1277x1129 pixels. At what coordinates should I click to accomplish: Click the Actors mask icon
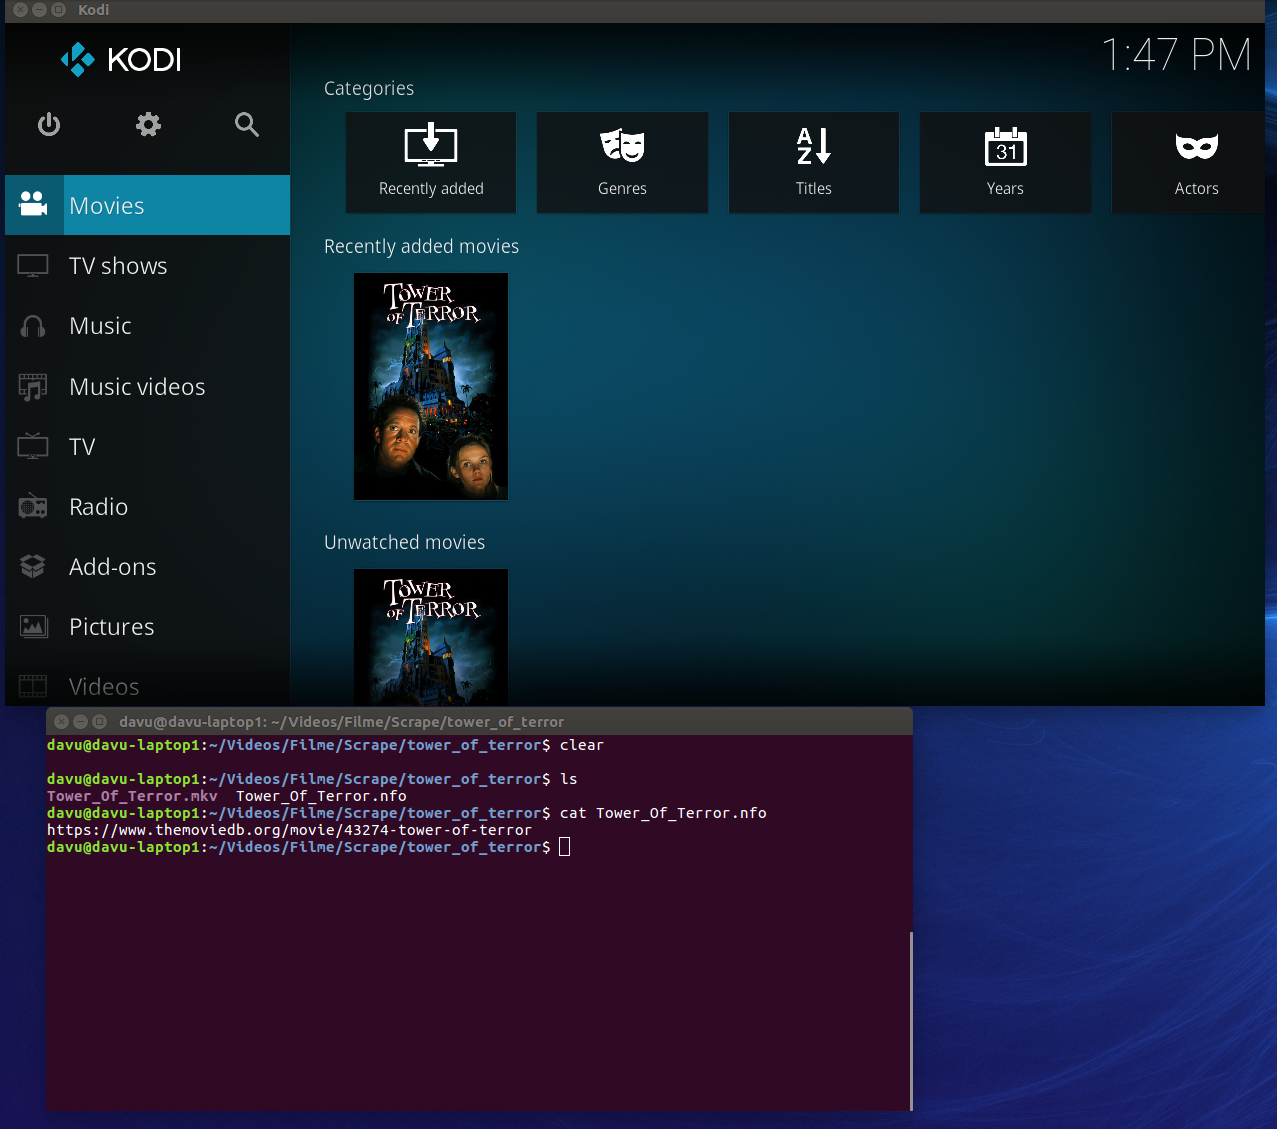tap(1197, 146)
